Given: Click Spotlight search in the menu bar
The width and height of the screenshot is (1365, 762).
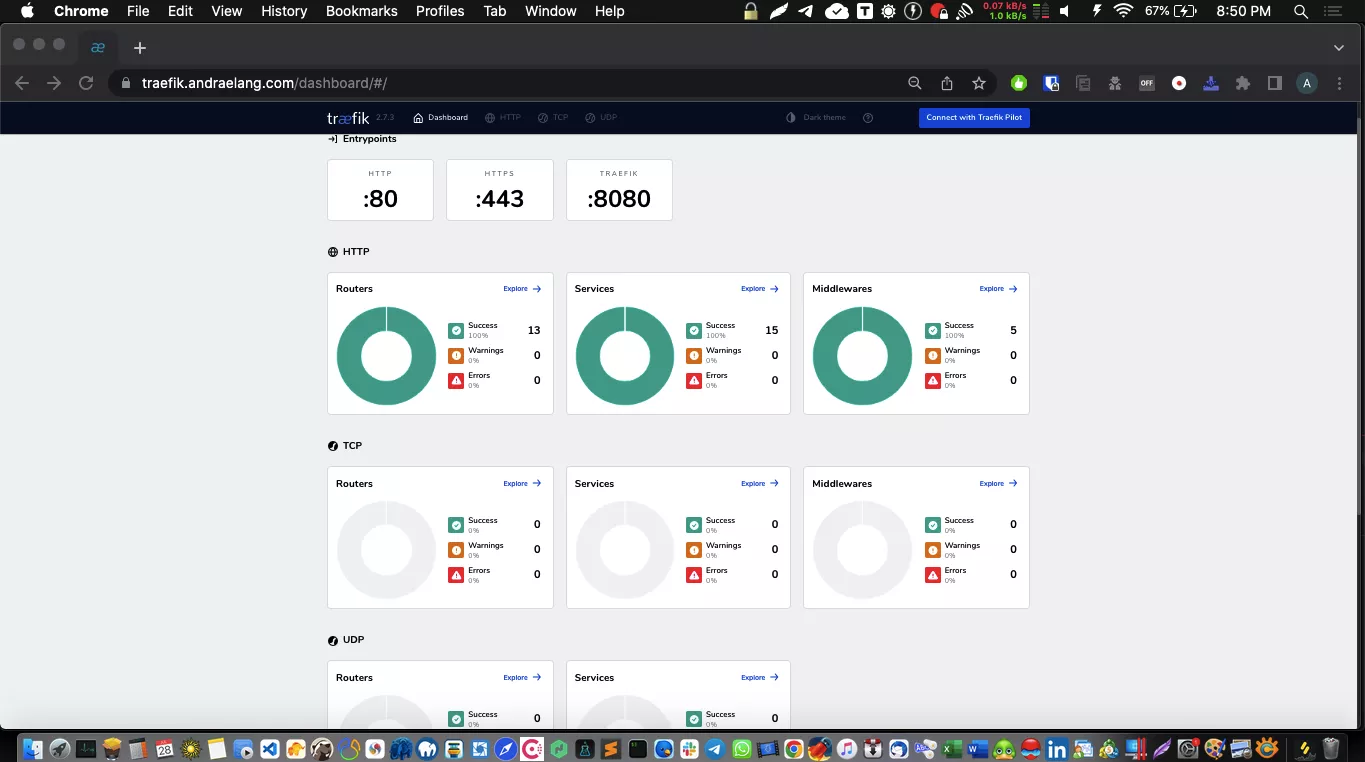Looking at the screenshot, I should click(1300, 11).
